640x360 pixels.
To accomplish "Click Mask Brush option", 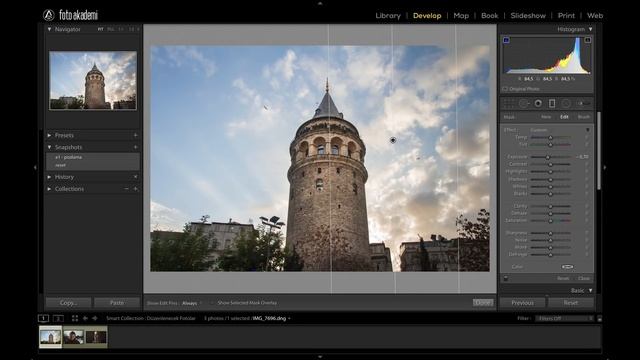I will coord(584,117).
